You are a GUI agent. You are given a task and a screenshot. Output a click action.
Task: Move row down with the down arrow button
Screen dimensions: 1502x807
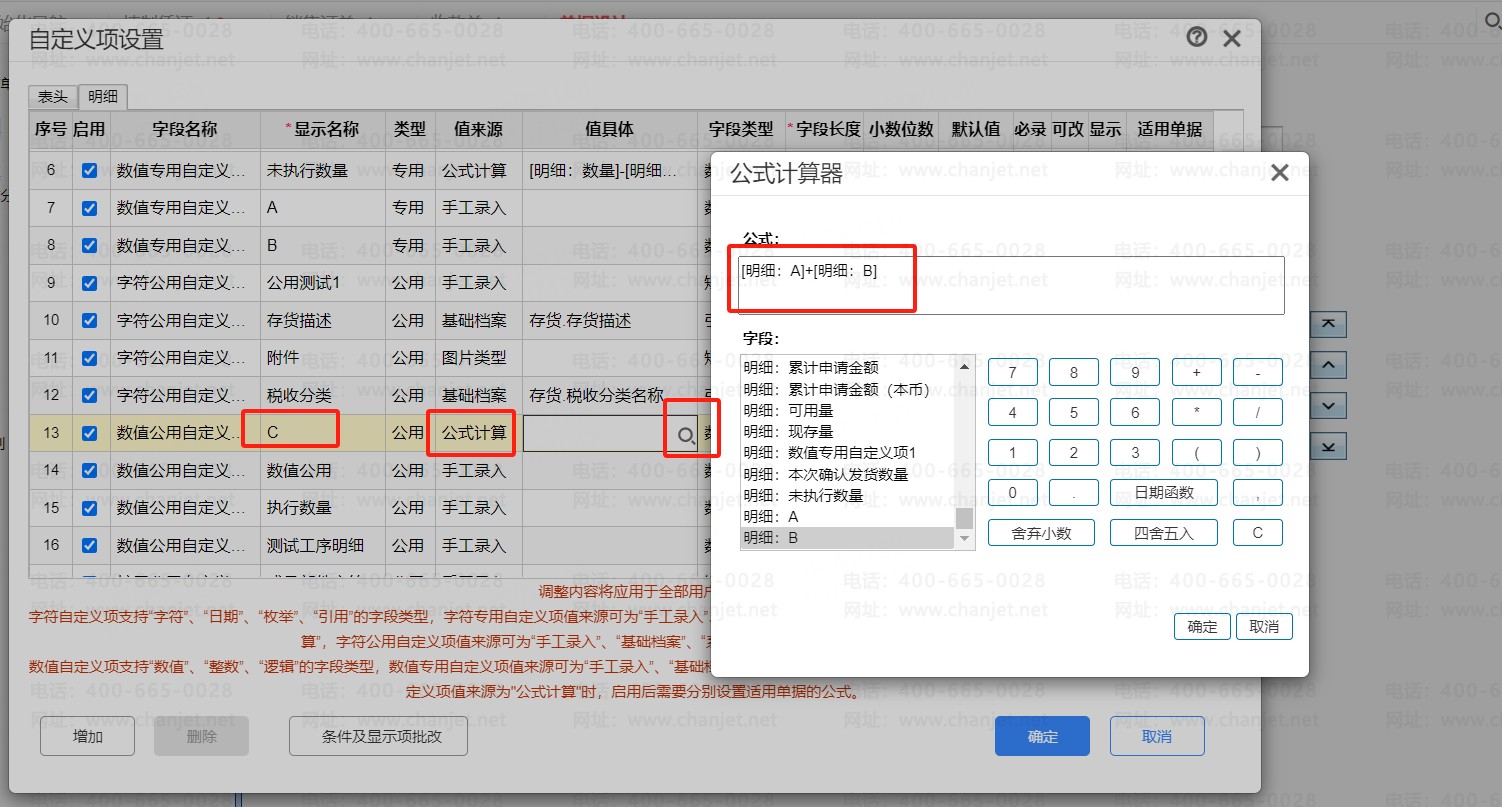coord(1328,405)
